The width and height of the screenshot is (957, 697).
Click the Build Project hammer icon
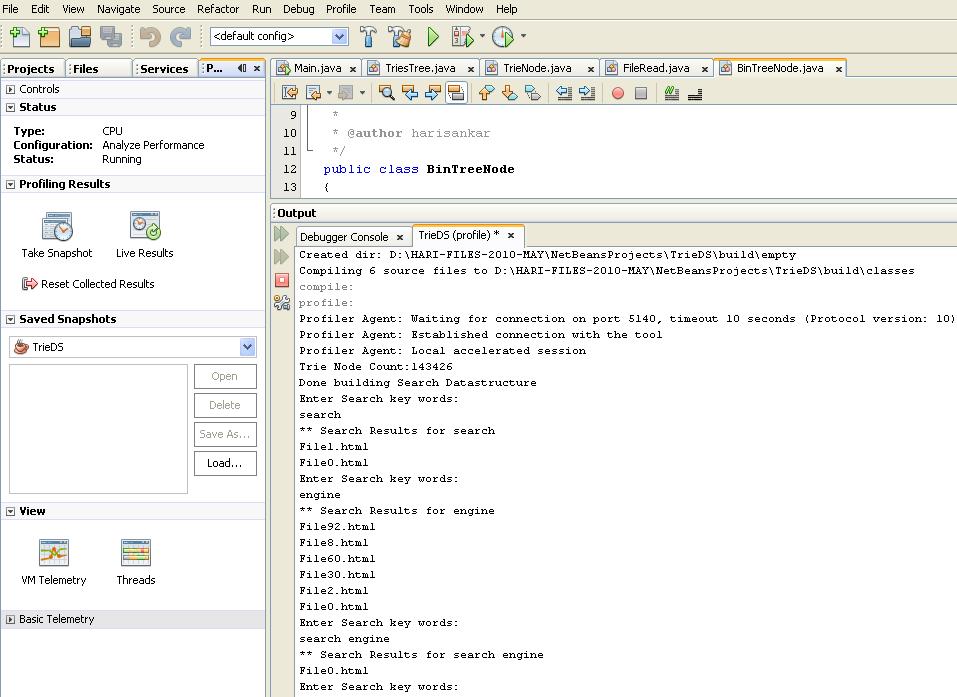368,36
